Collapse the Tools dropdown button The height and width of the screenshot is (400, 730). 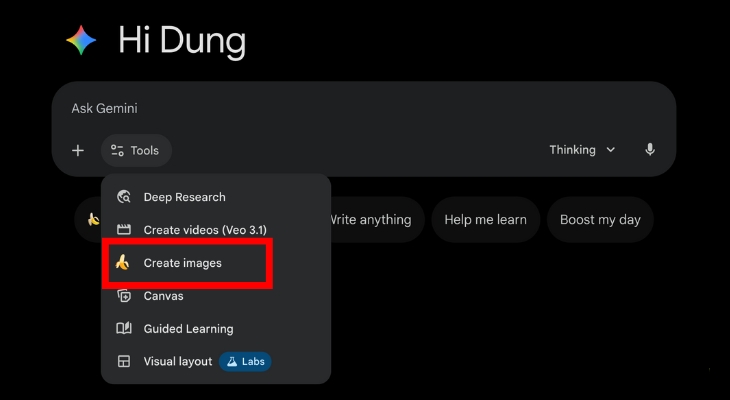point(136,151)
